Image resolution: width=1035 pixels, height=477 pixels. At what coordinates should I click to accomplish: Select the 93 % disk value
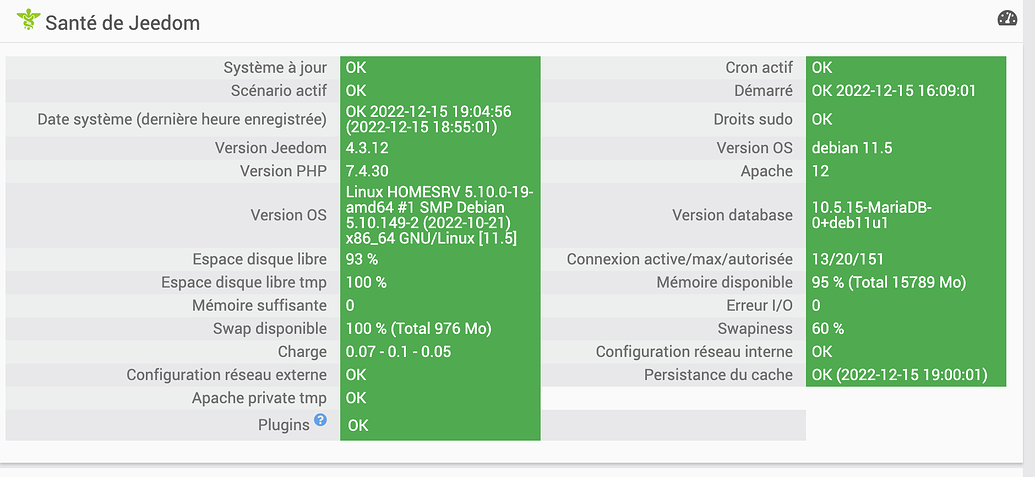click(362, 259)
